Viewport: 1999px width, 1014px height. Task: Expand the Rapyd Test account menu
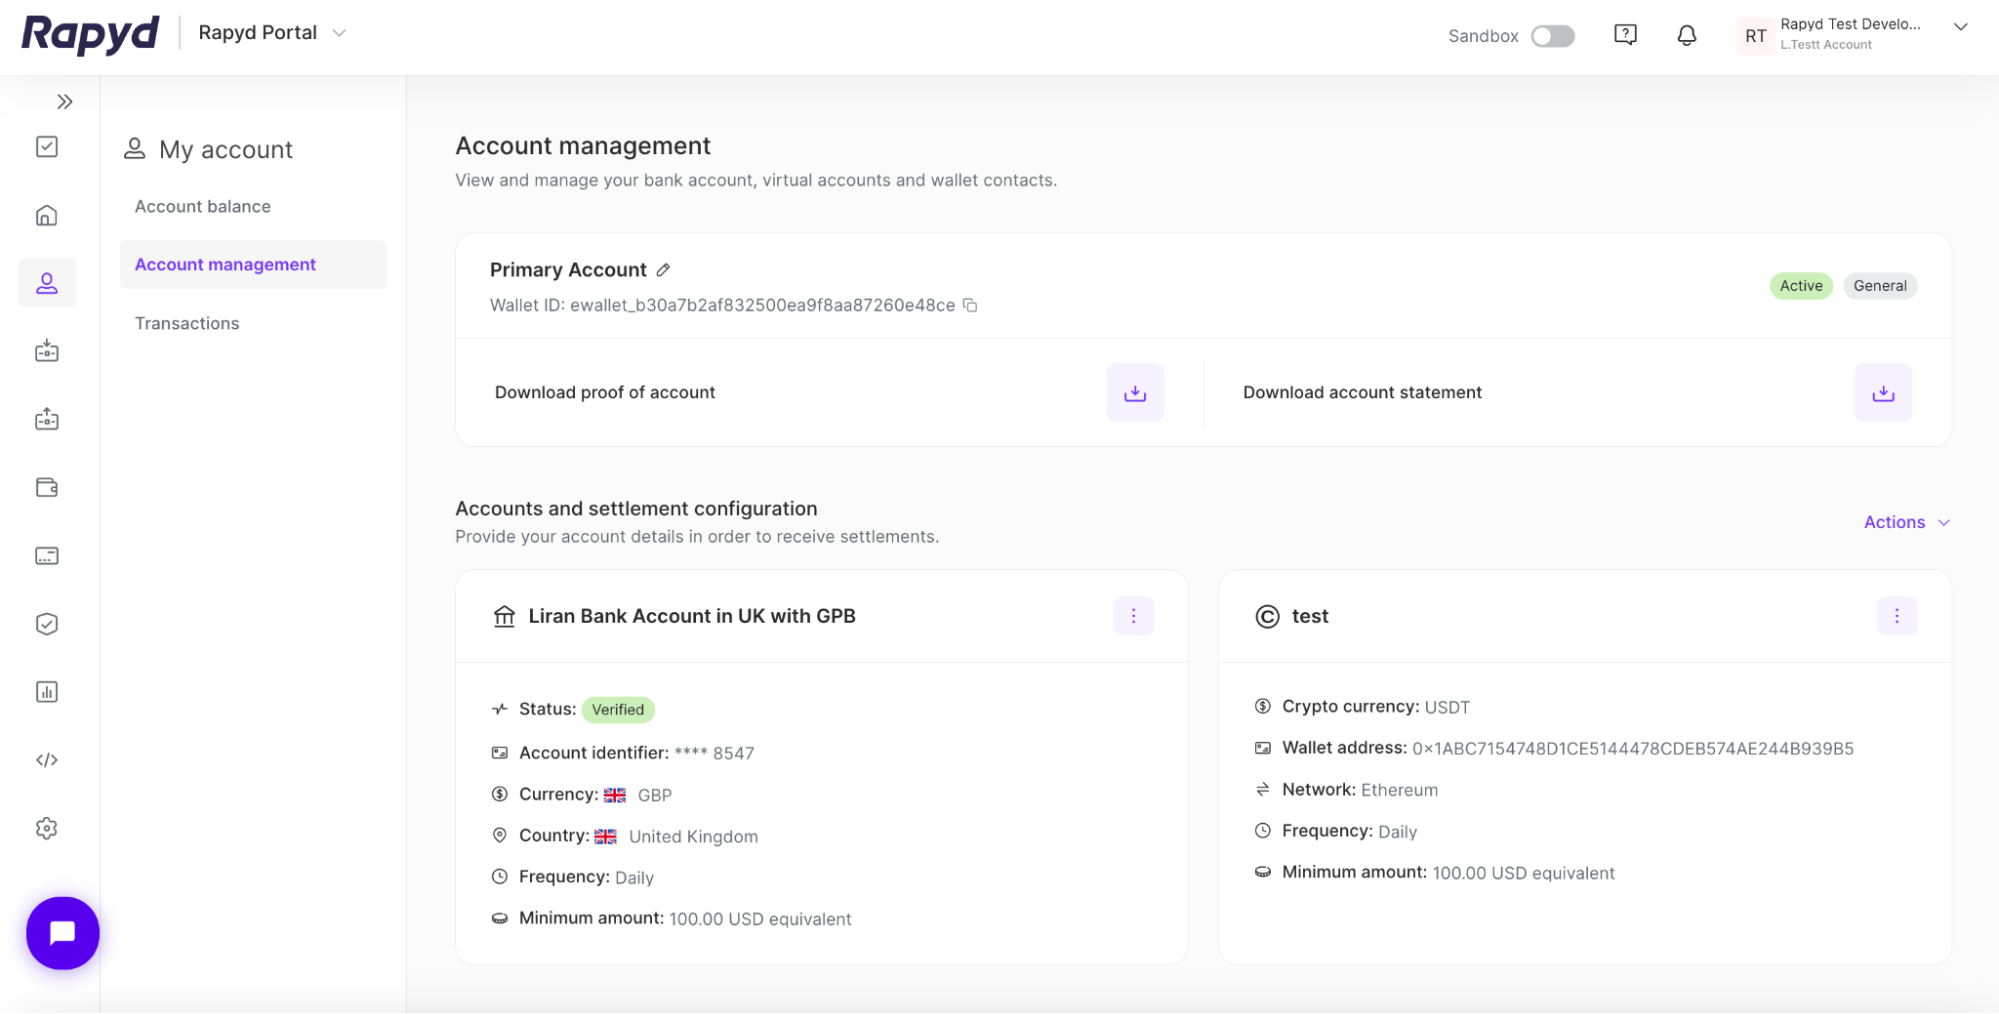tap(1959, 27)
